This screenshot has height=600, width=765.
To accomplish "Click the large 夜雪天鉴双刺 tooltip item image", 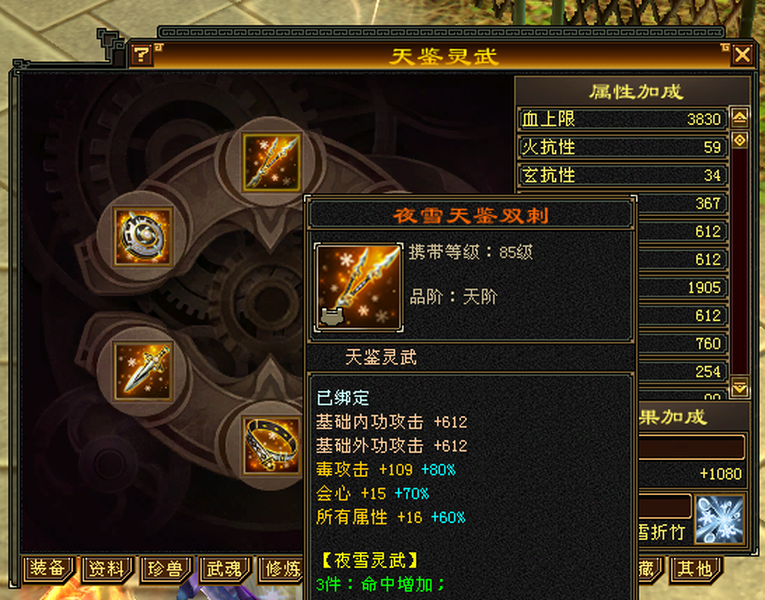I will click(359, 288).
